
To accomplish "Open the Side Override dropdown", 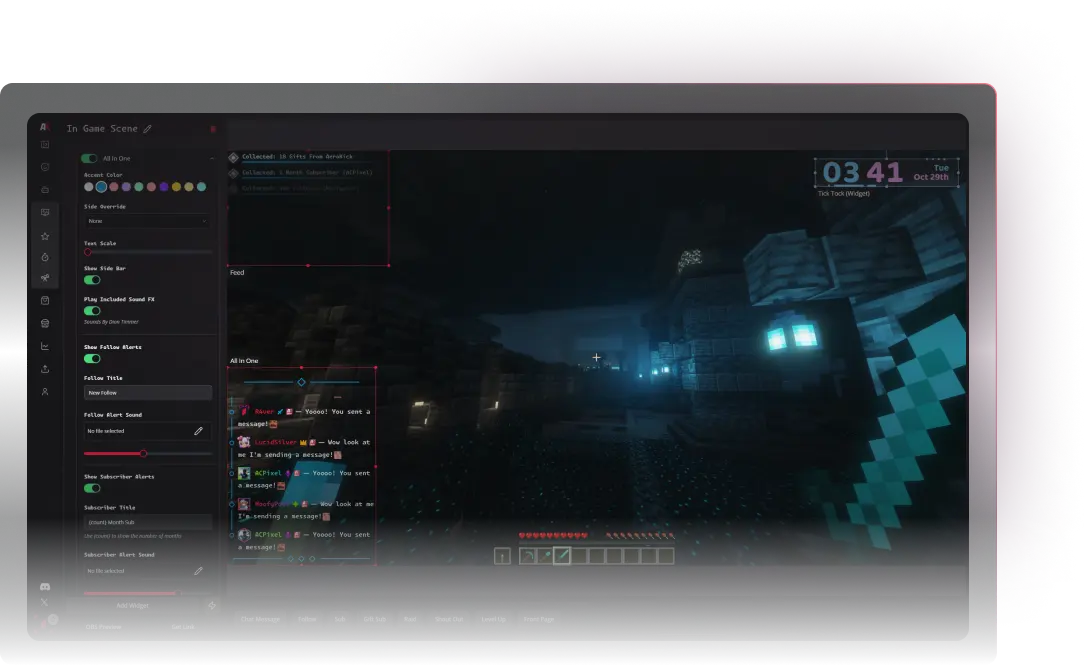I will point(147,221).
